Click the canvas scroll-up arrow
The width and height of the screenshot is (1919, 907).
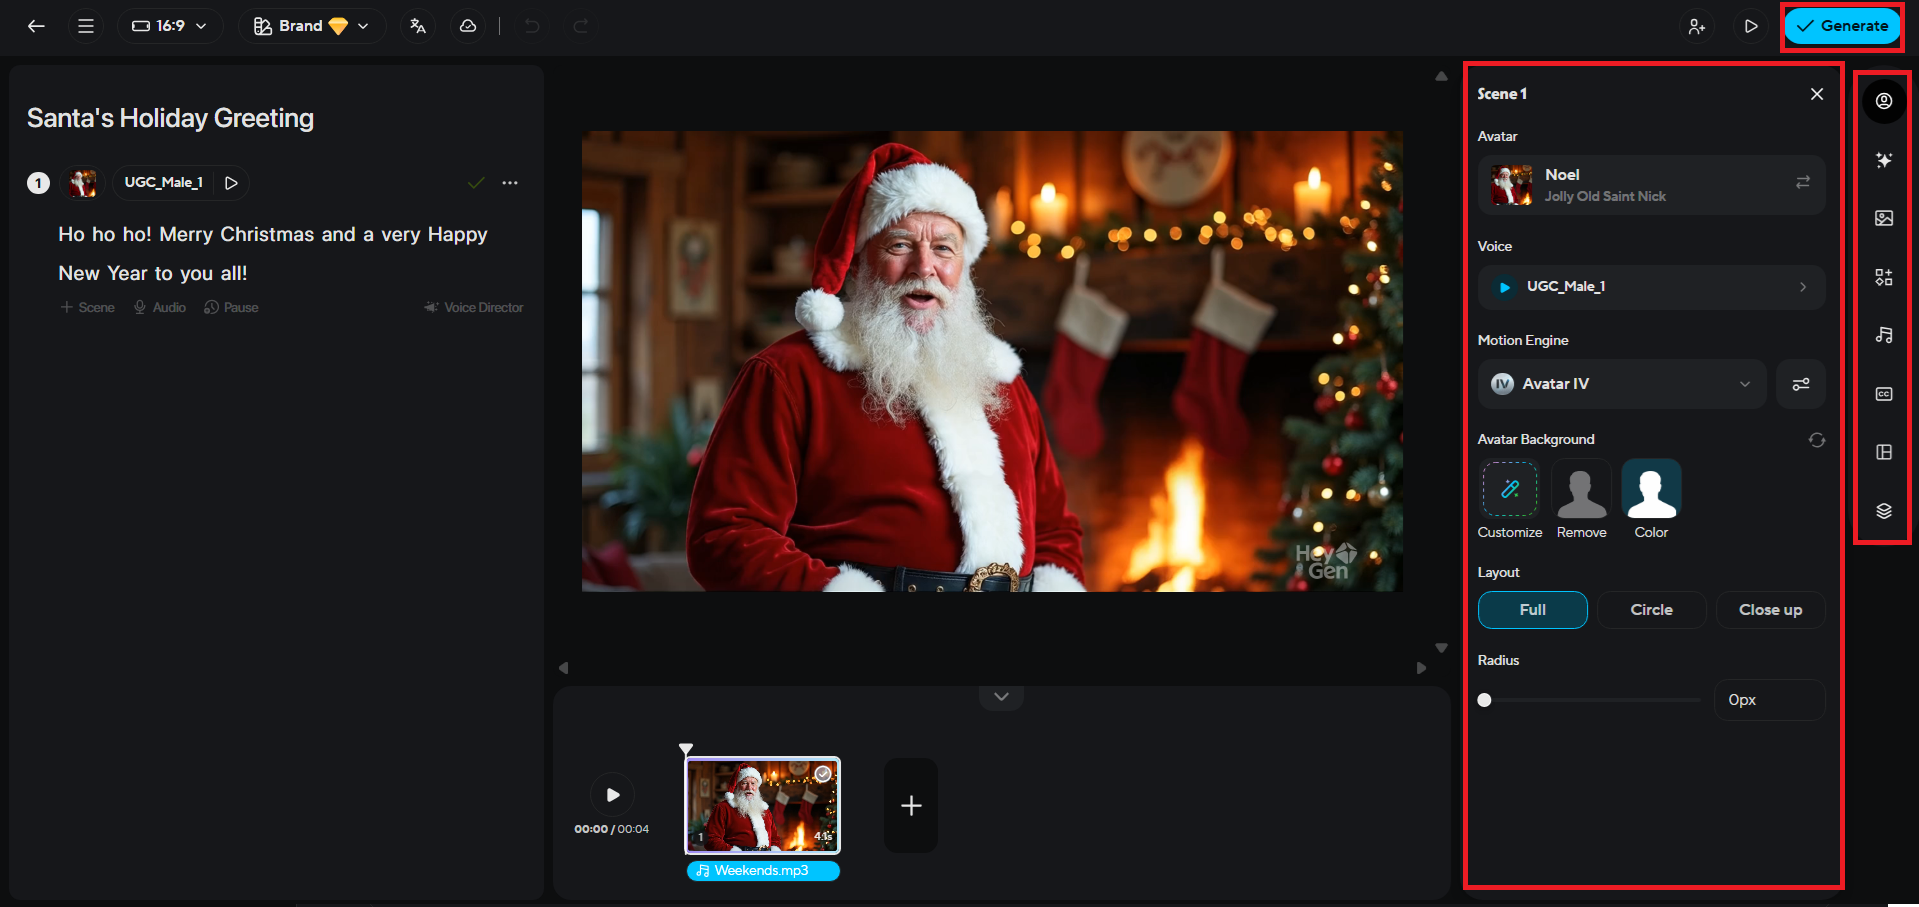pyautogui.click(x=1441, y=76)
